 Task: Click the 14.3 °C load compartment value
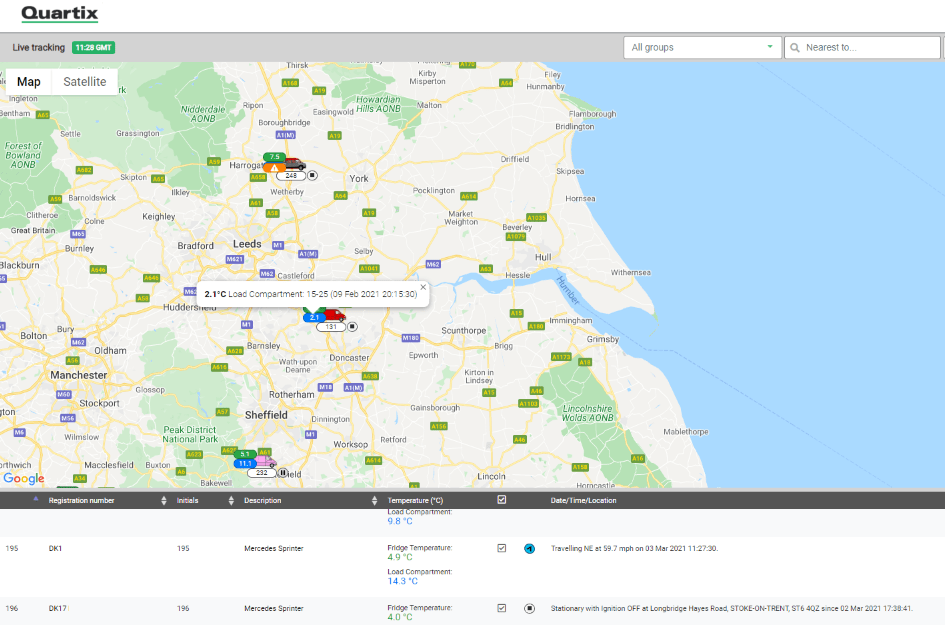(x=403, y=581)
